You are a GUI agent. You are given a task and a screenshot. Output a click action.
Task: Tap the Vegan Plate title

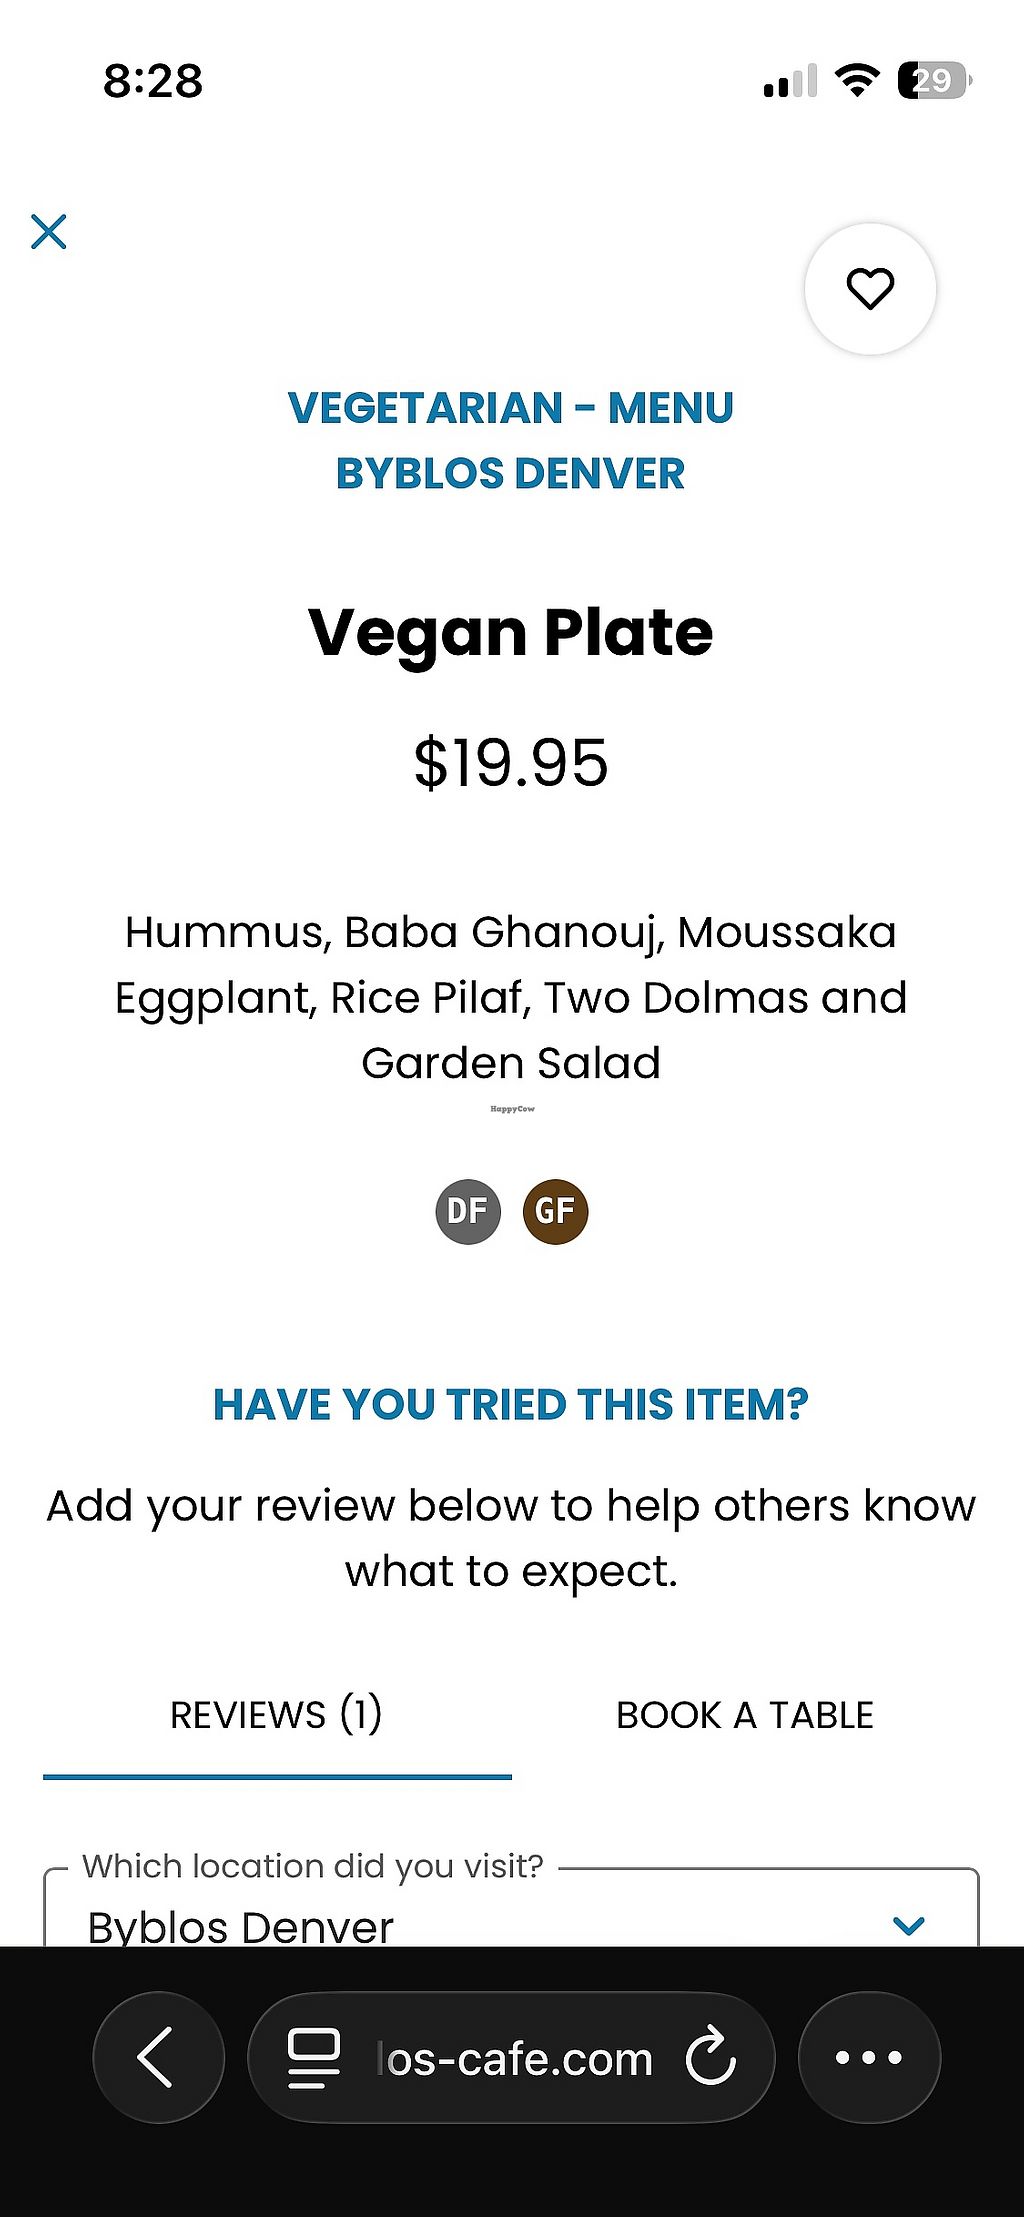[510, 633]
